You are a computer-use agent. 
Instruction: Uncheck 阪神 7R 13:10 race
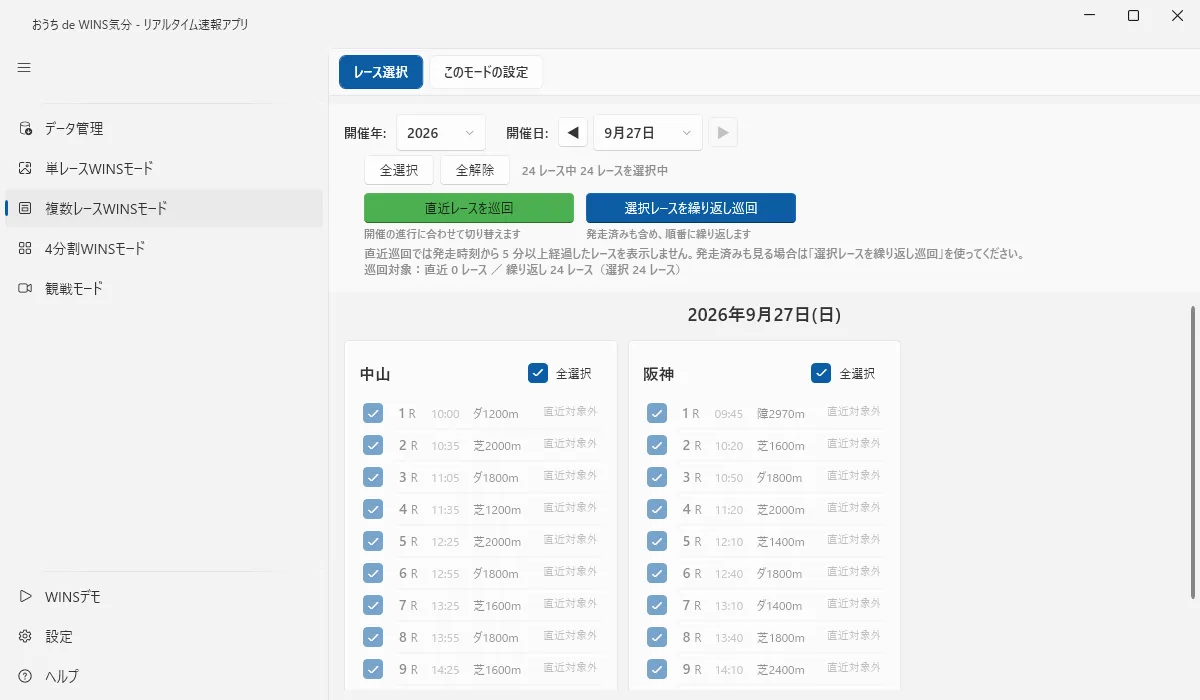click(657, 605)
